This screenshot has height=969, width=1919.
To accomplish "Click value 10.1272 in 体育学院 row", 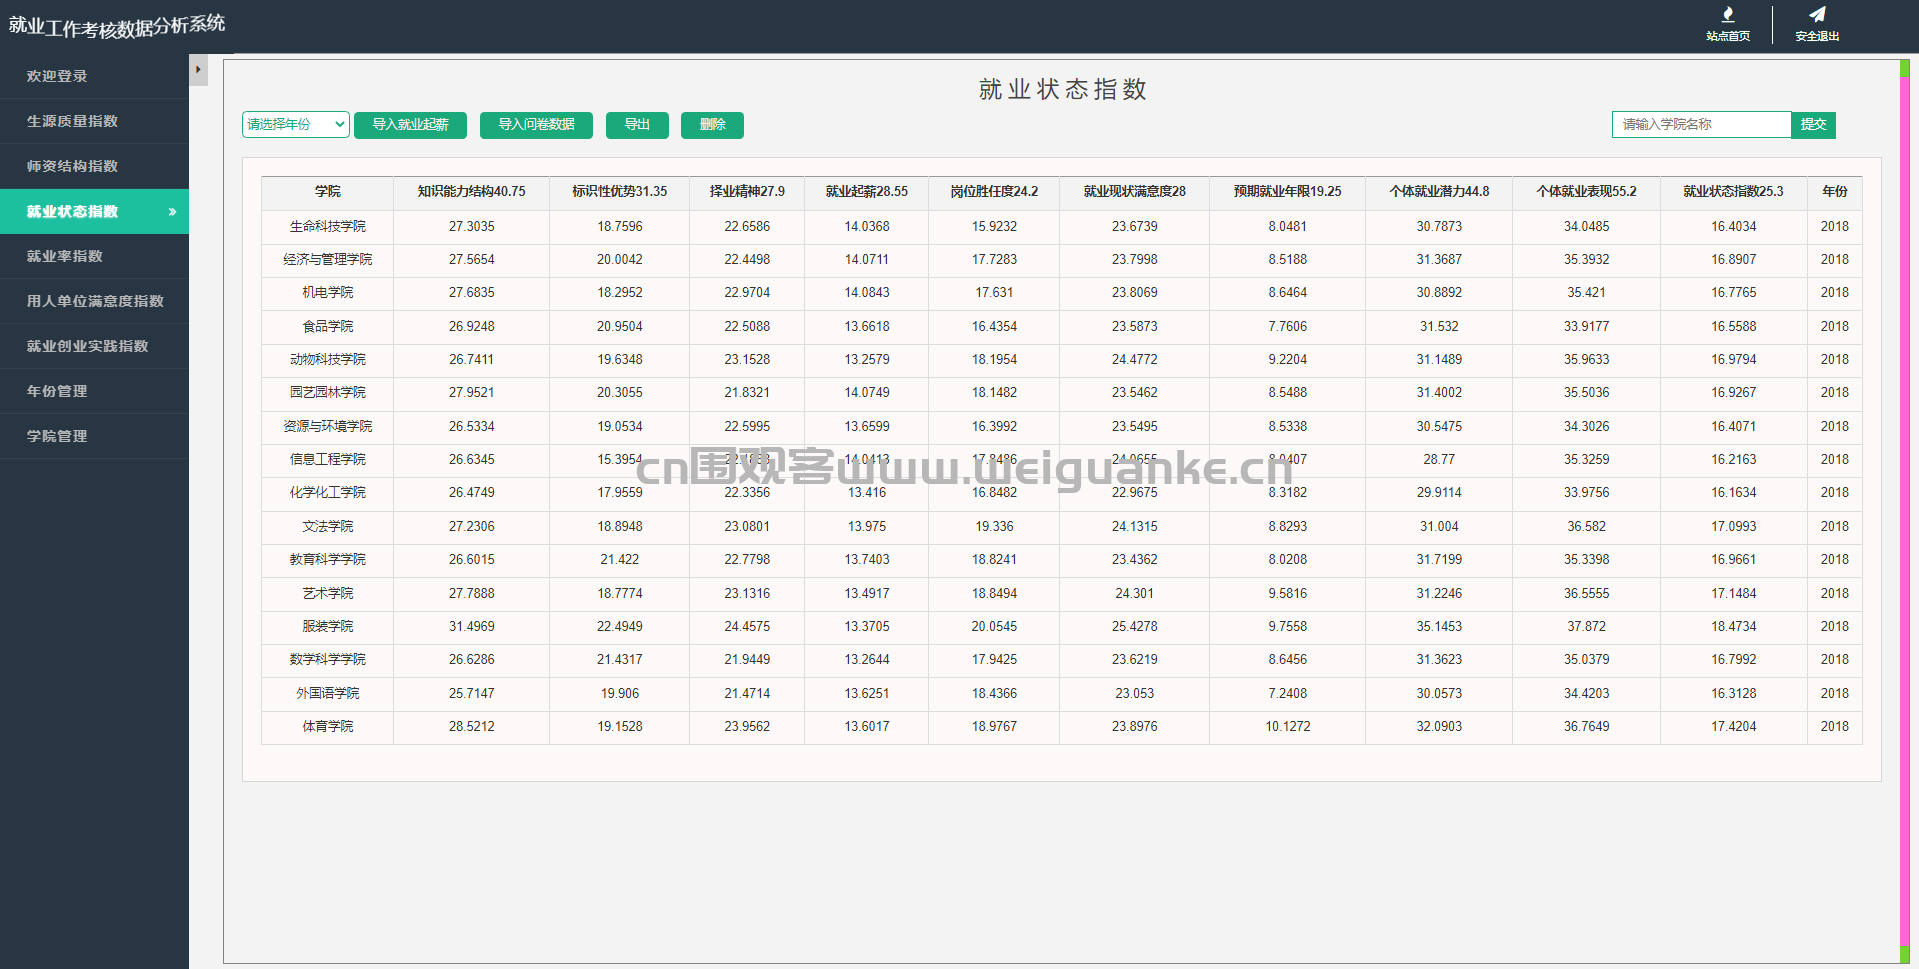I will [1288, 727].
